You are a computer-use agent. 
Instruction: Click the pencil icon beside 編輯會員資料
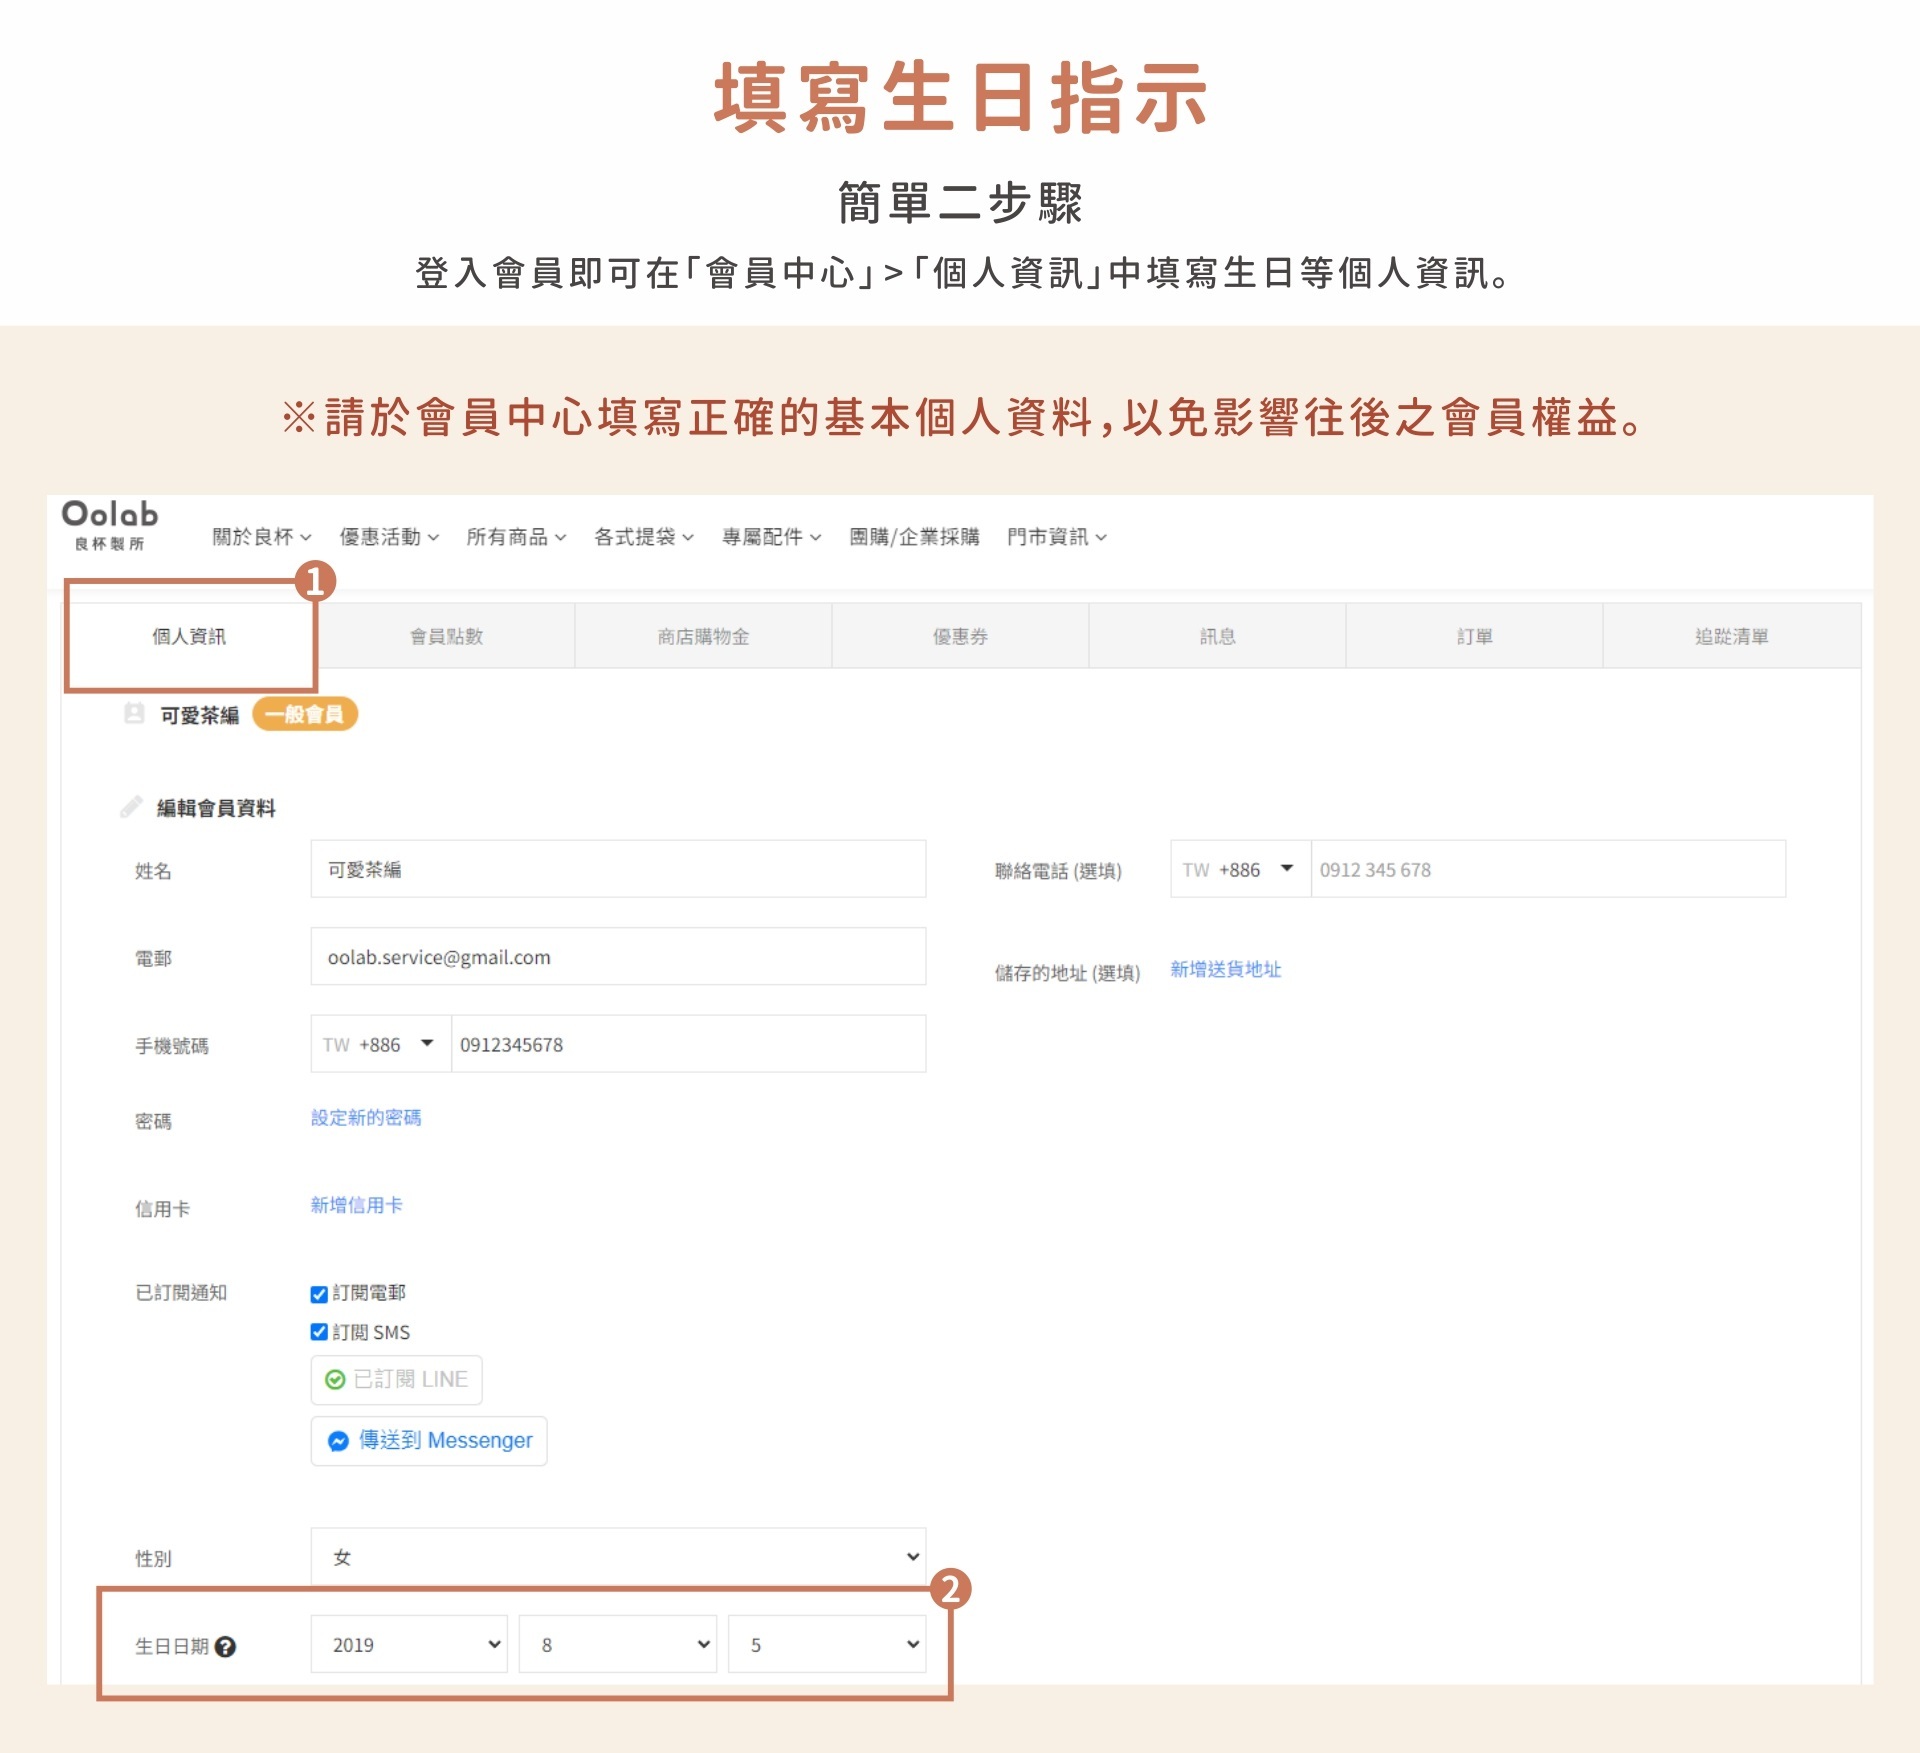click(x=131, y=807)
